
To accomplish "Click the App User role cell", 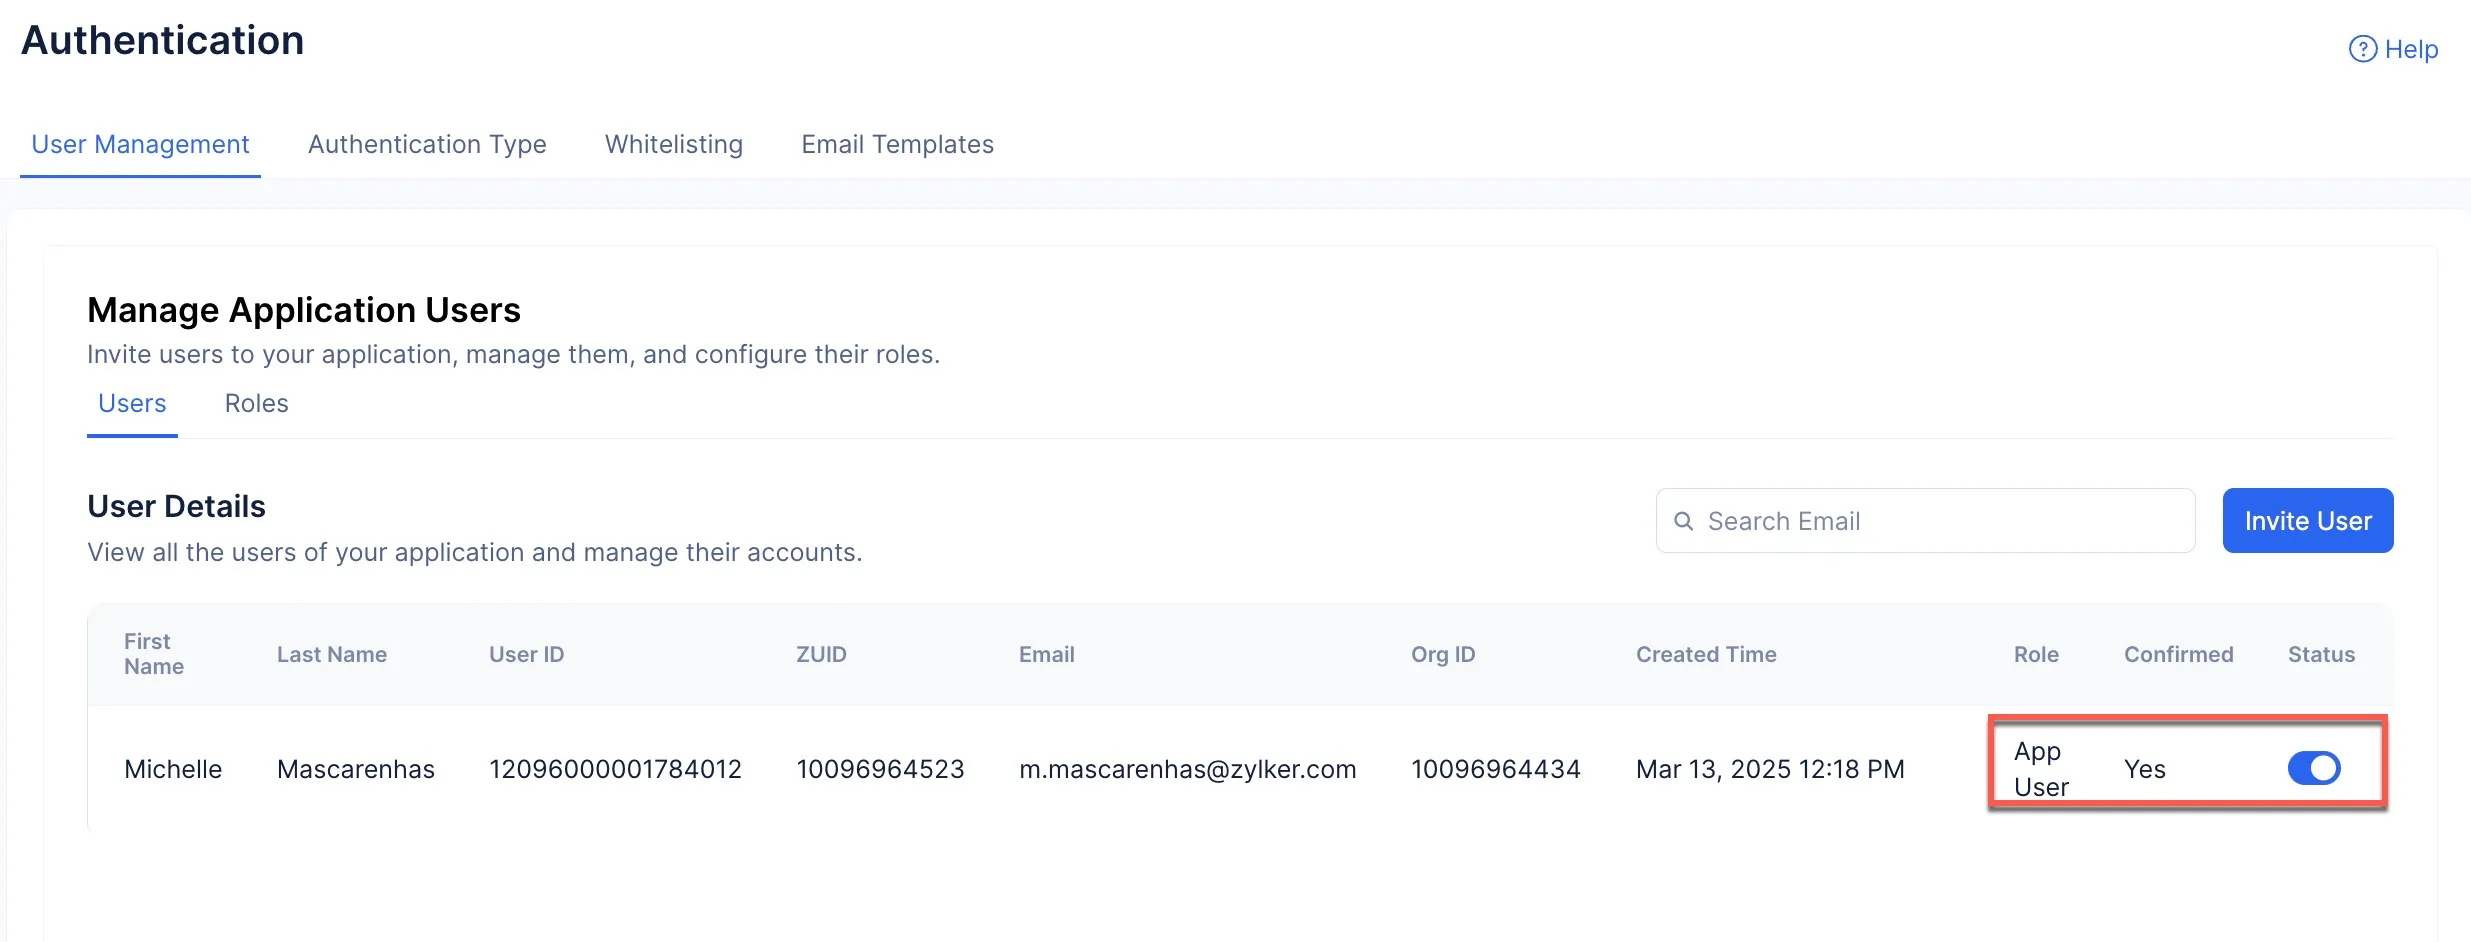I will pyautogui.click(x=2041, y=769).
